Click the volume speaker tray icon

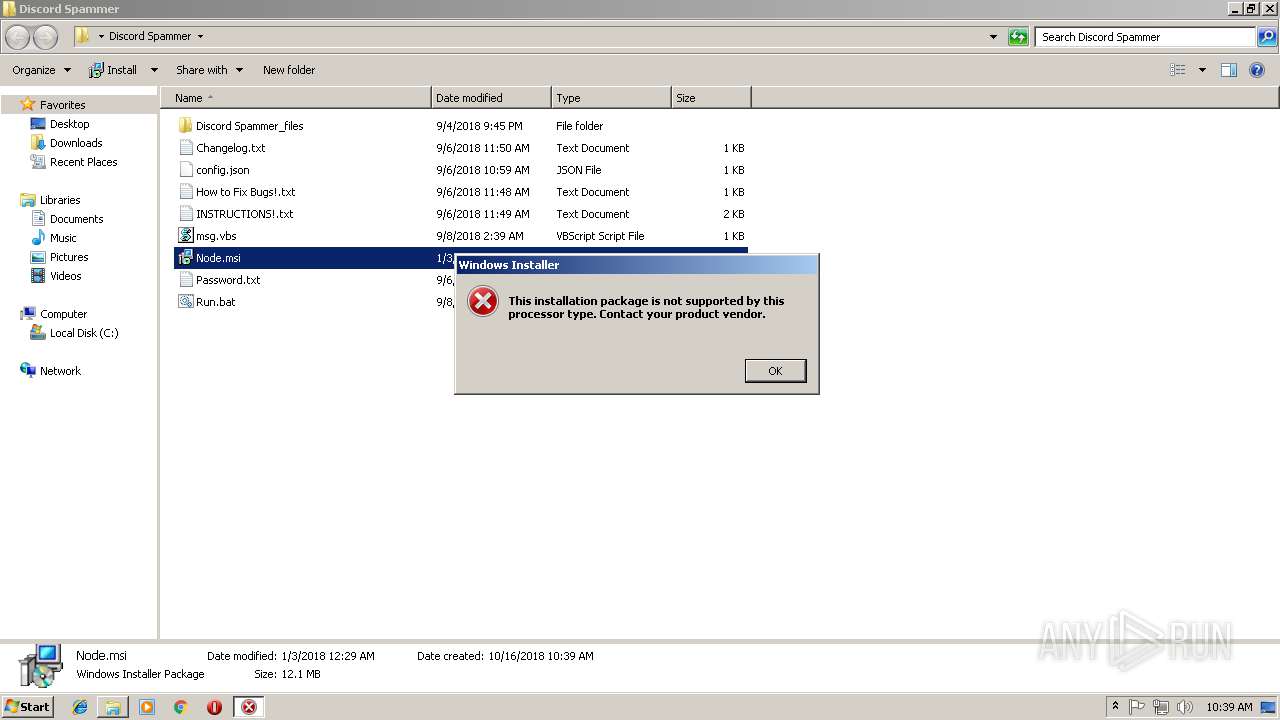(x=1185, y=707)
